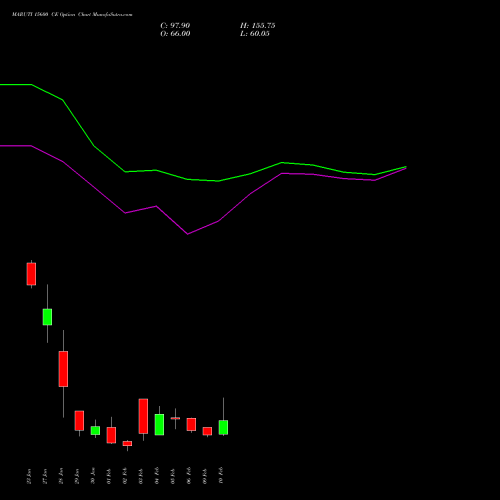Click the 04 Feb date label
This screenshot has height=500, width=500.
157,476
